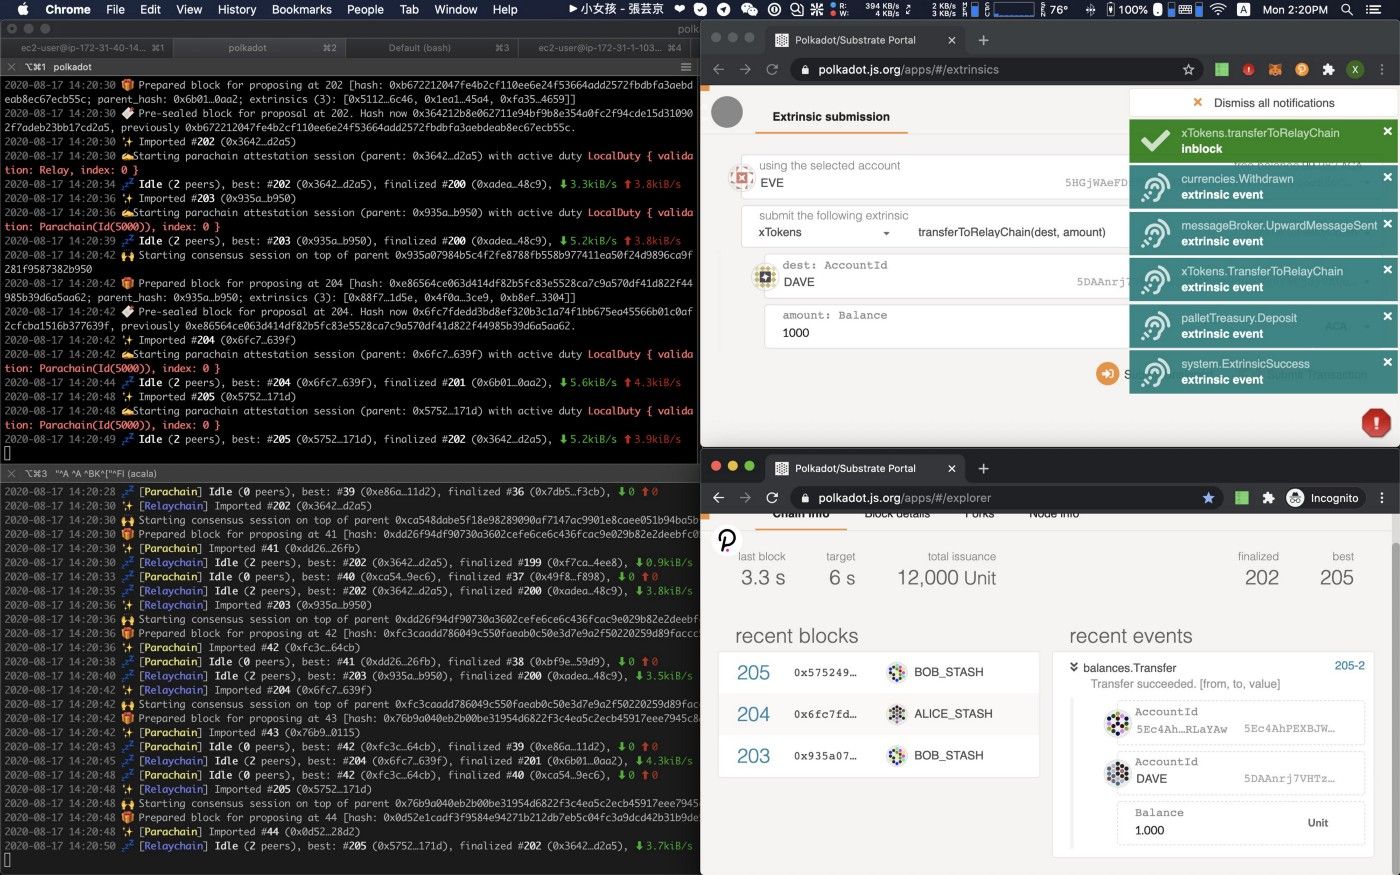Close the xTokens.transferToRelayChain inblock notification
This screenshot has height=875, width=1400.
pos(1387,132)
